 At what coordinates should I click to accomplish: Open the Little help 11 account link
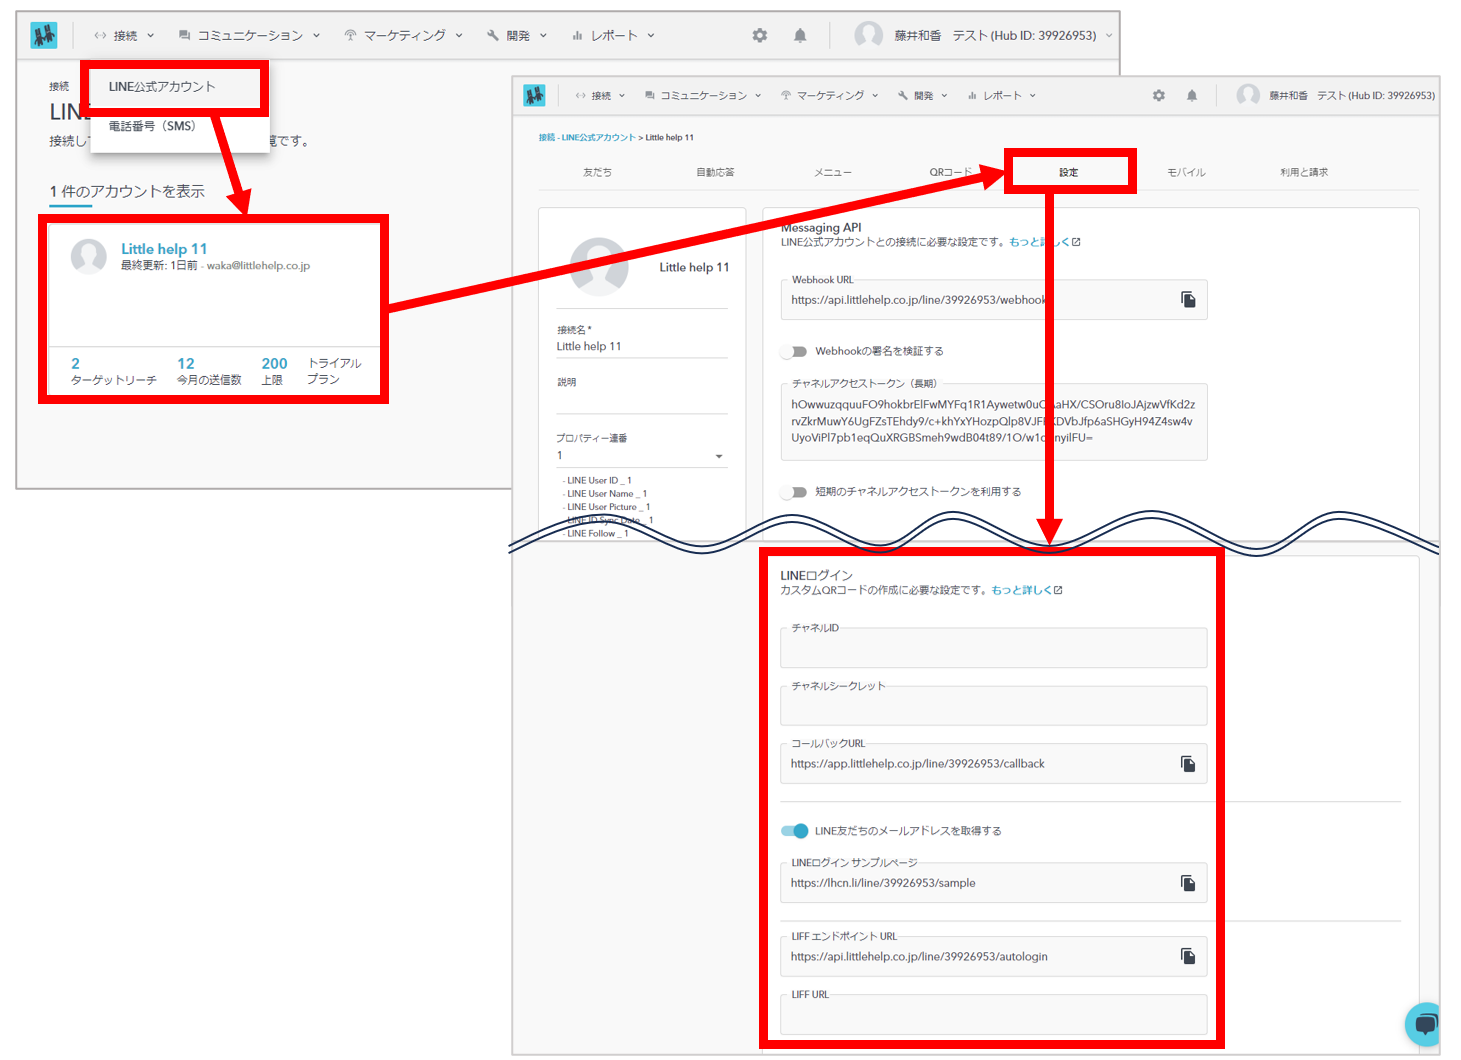pyautogui.click(x=164, y=249)
